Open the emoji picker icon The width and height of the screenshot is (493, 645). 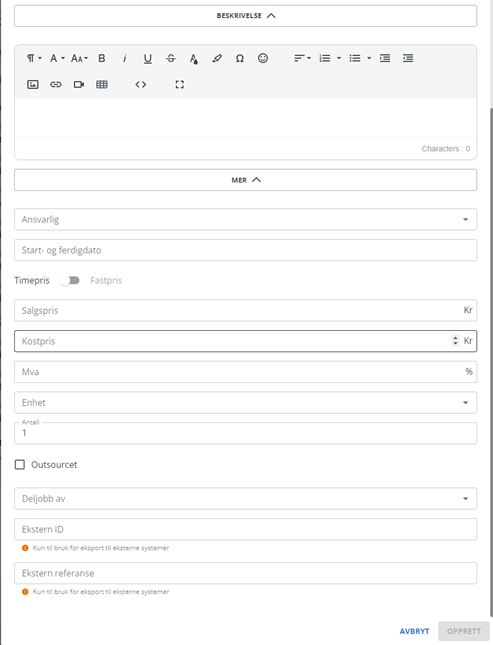(263, 58)
